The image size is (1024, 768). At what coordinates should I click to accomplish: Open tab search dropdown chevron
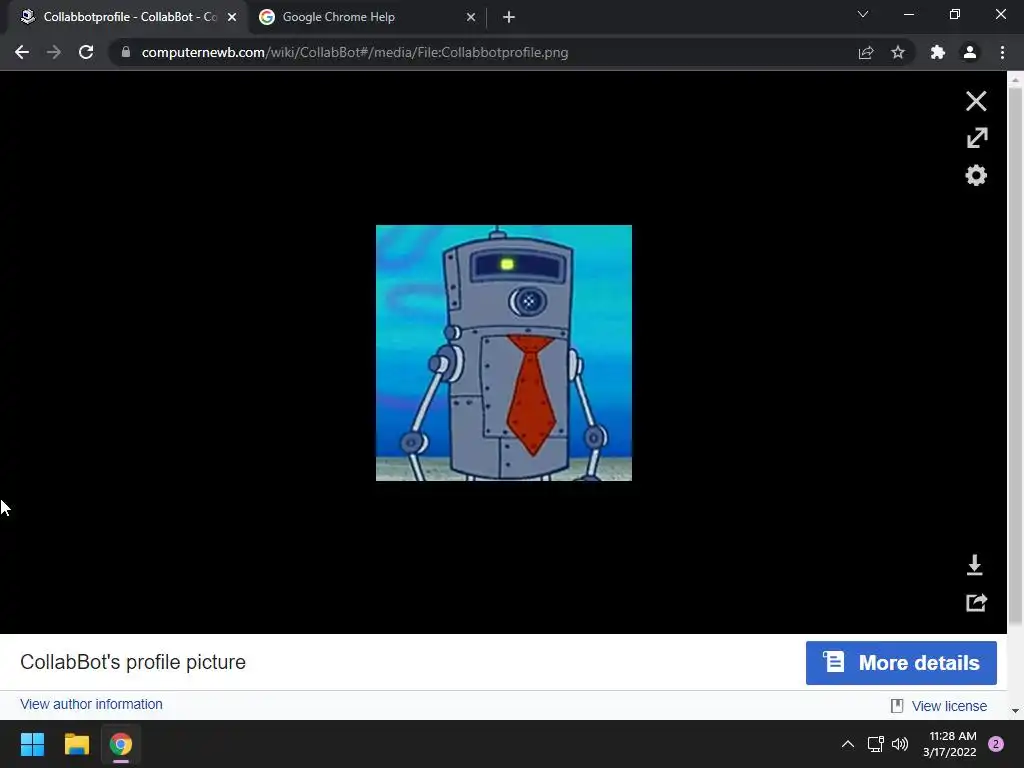click(863, 14)
